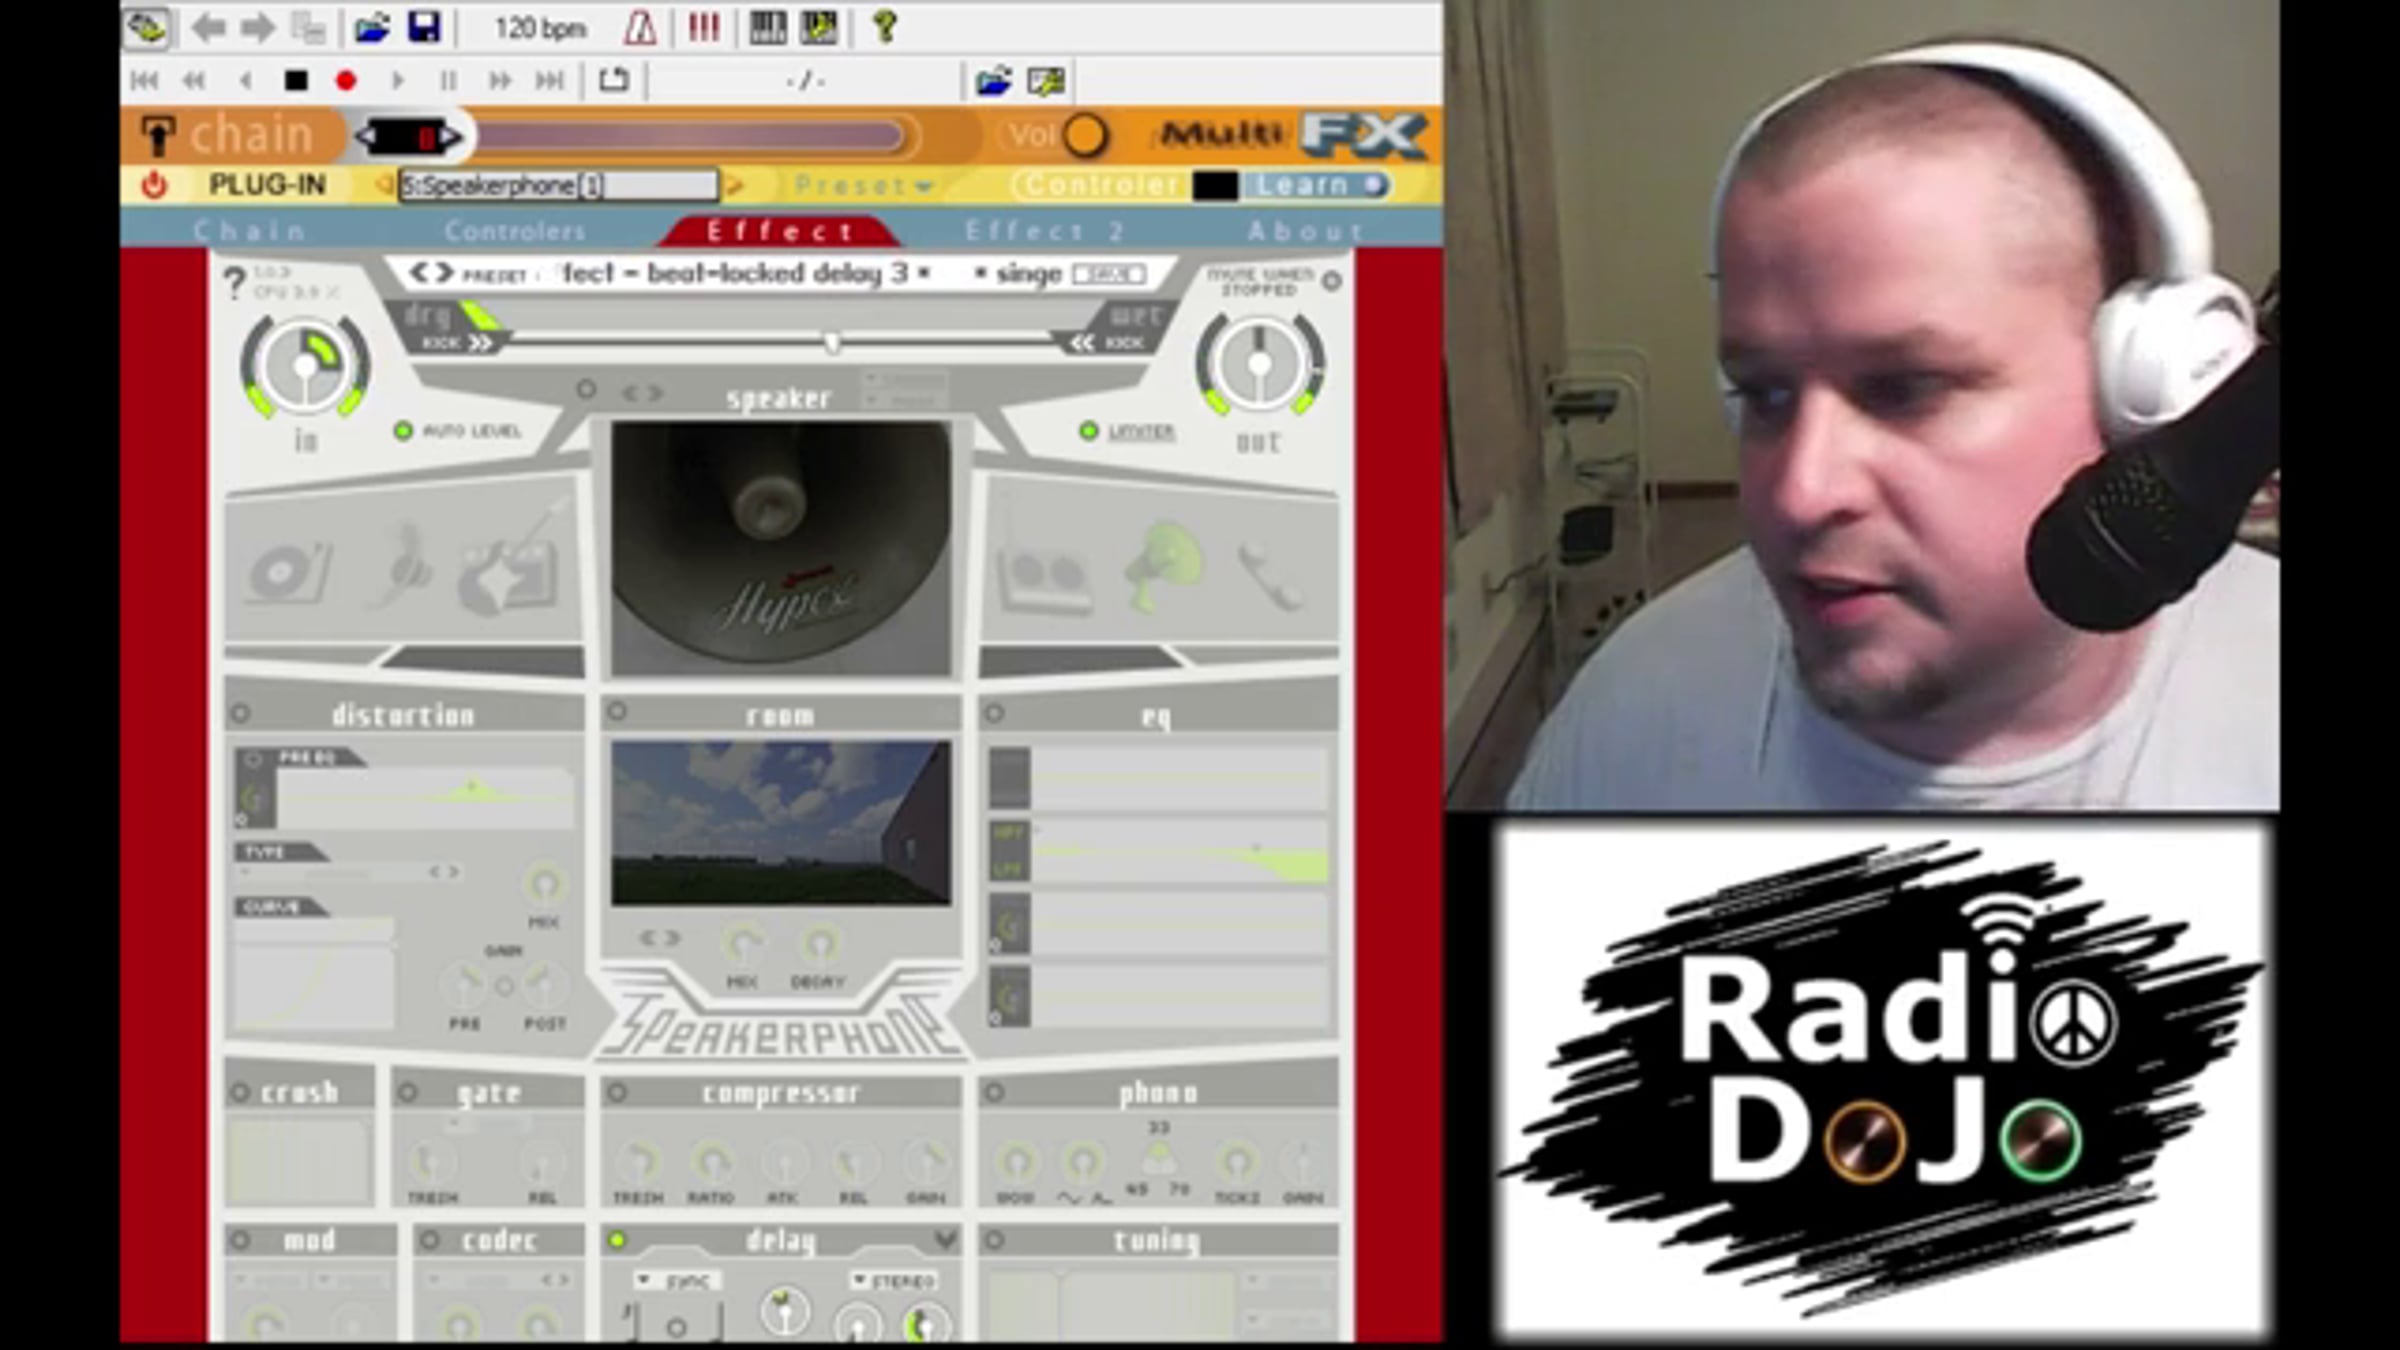2400x1350 pixels.
Task: Click the Learn button
Action: [x=1318, y=185]
